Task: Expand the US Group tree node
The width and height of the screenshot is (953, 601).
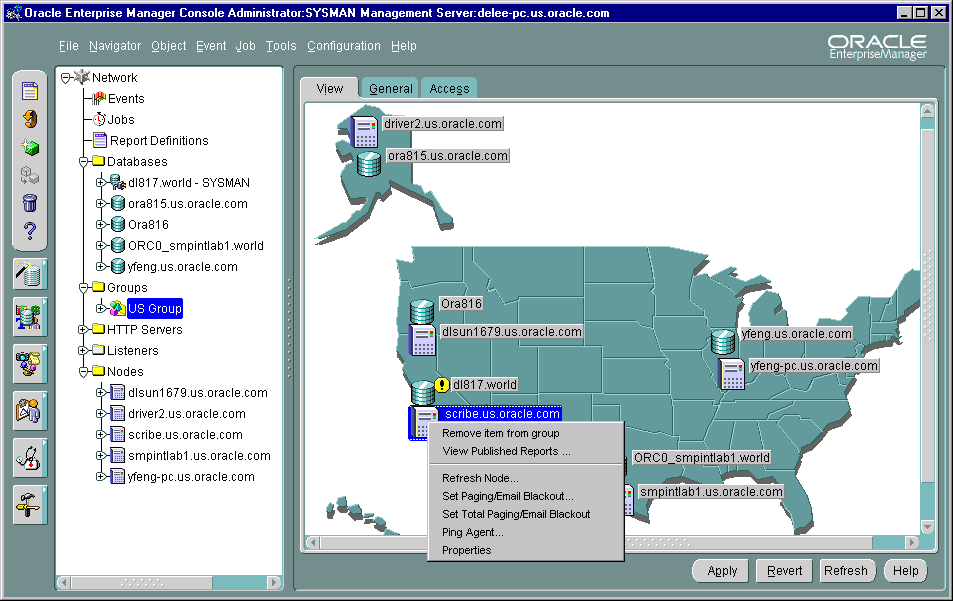Action: [x=100, y=308]
